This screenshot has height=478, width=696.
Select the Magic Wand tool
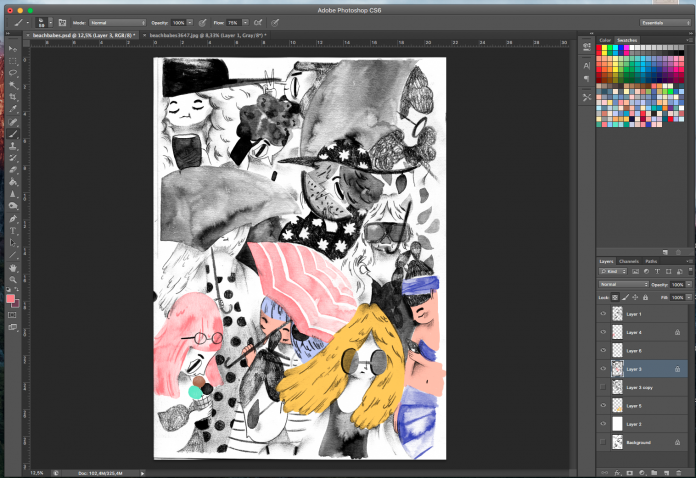(x=12, y=85)
